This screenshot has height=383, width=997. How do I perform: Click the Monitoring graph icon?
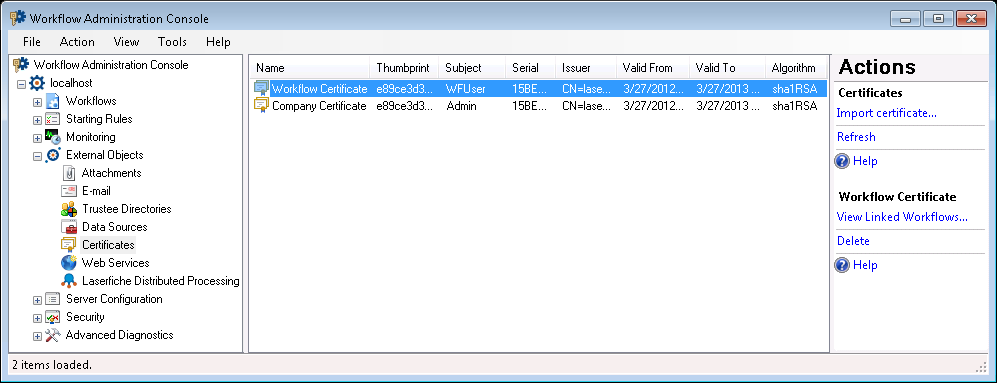pyautogui.click(x=53, y=137)
